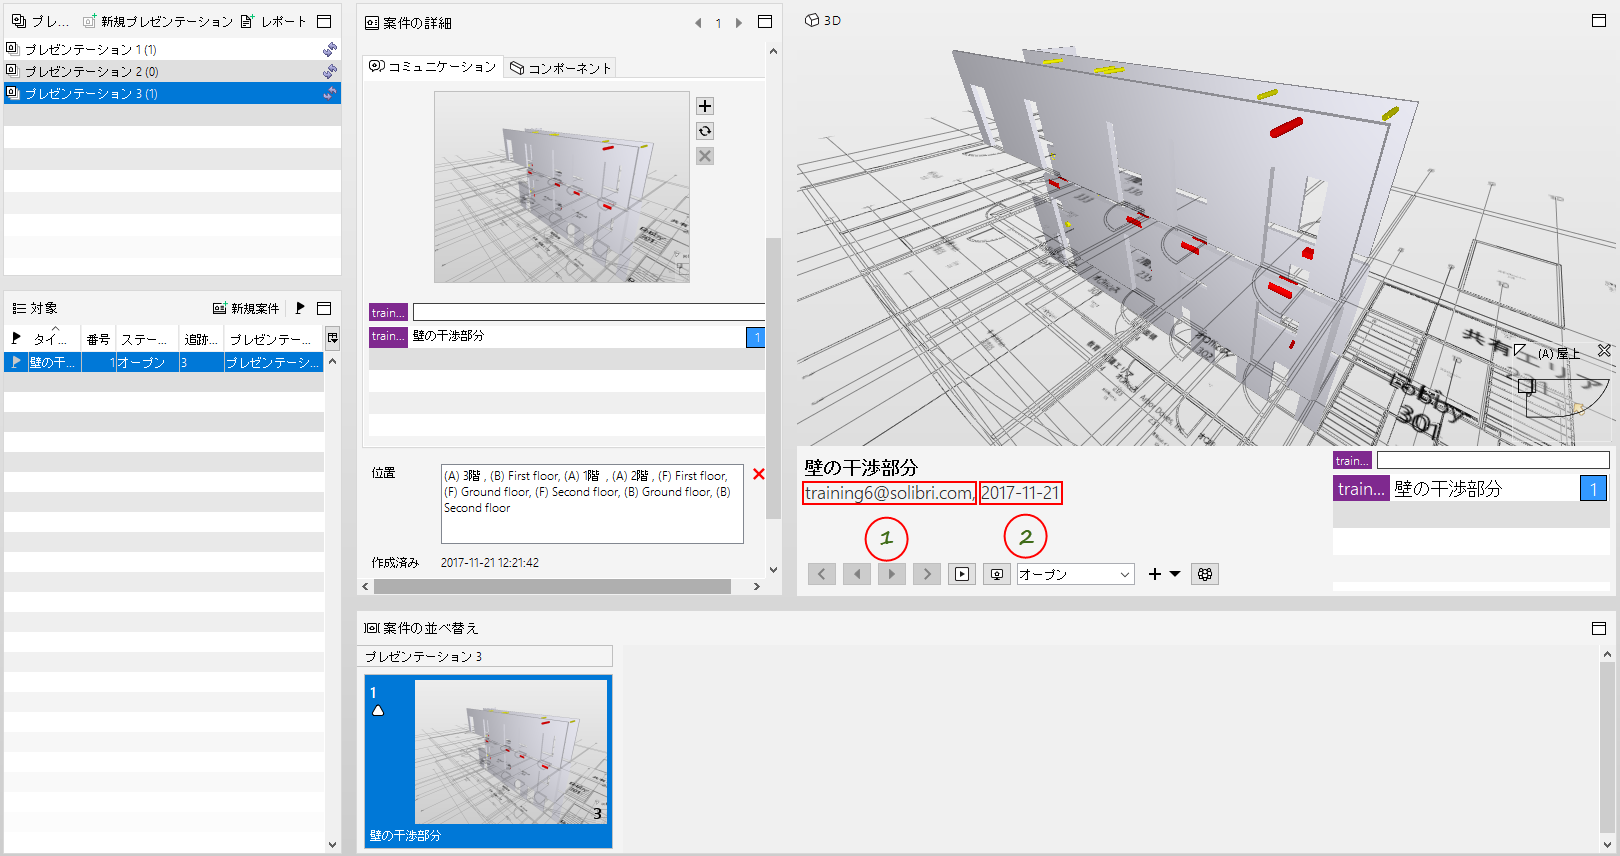Go to next slide with right triangle

pos(892,574)
